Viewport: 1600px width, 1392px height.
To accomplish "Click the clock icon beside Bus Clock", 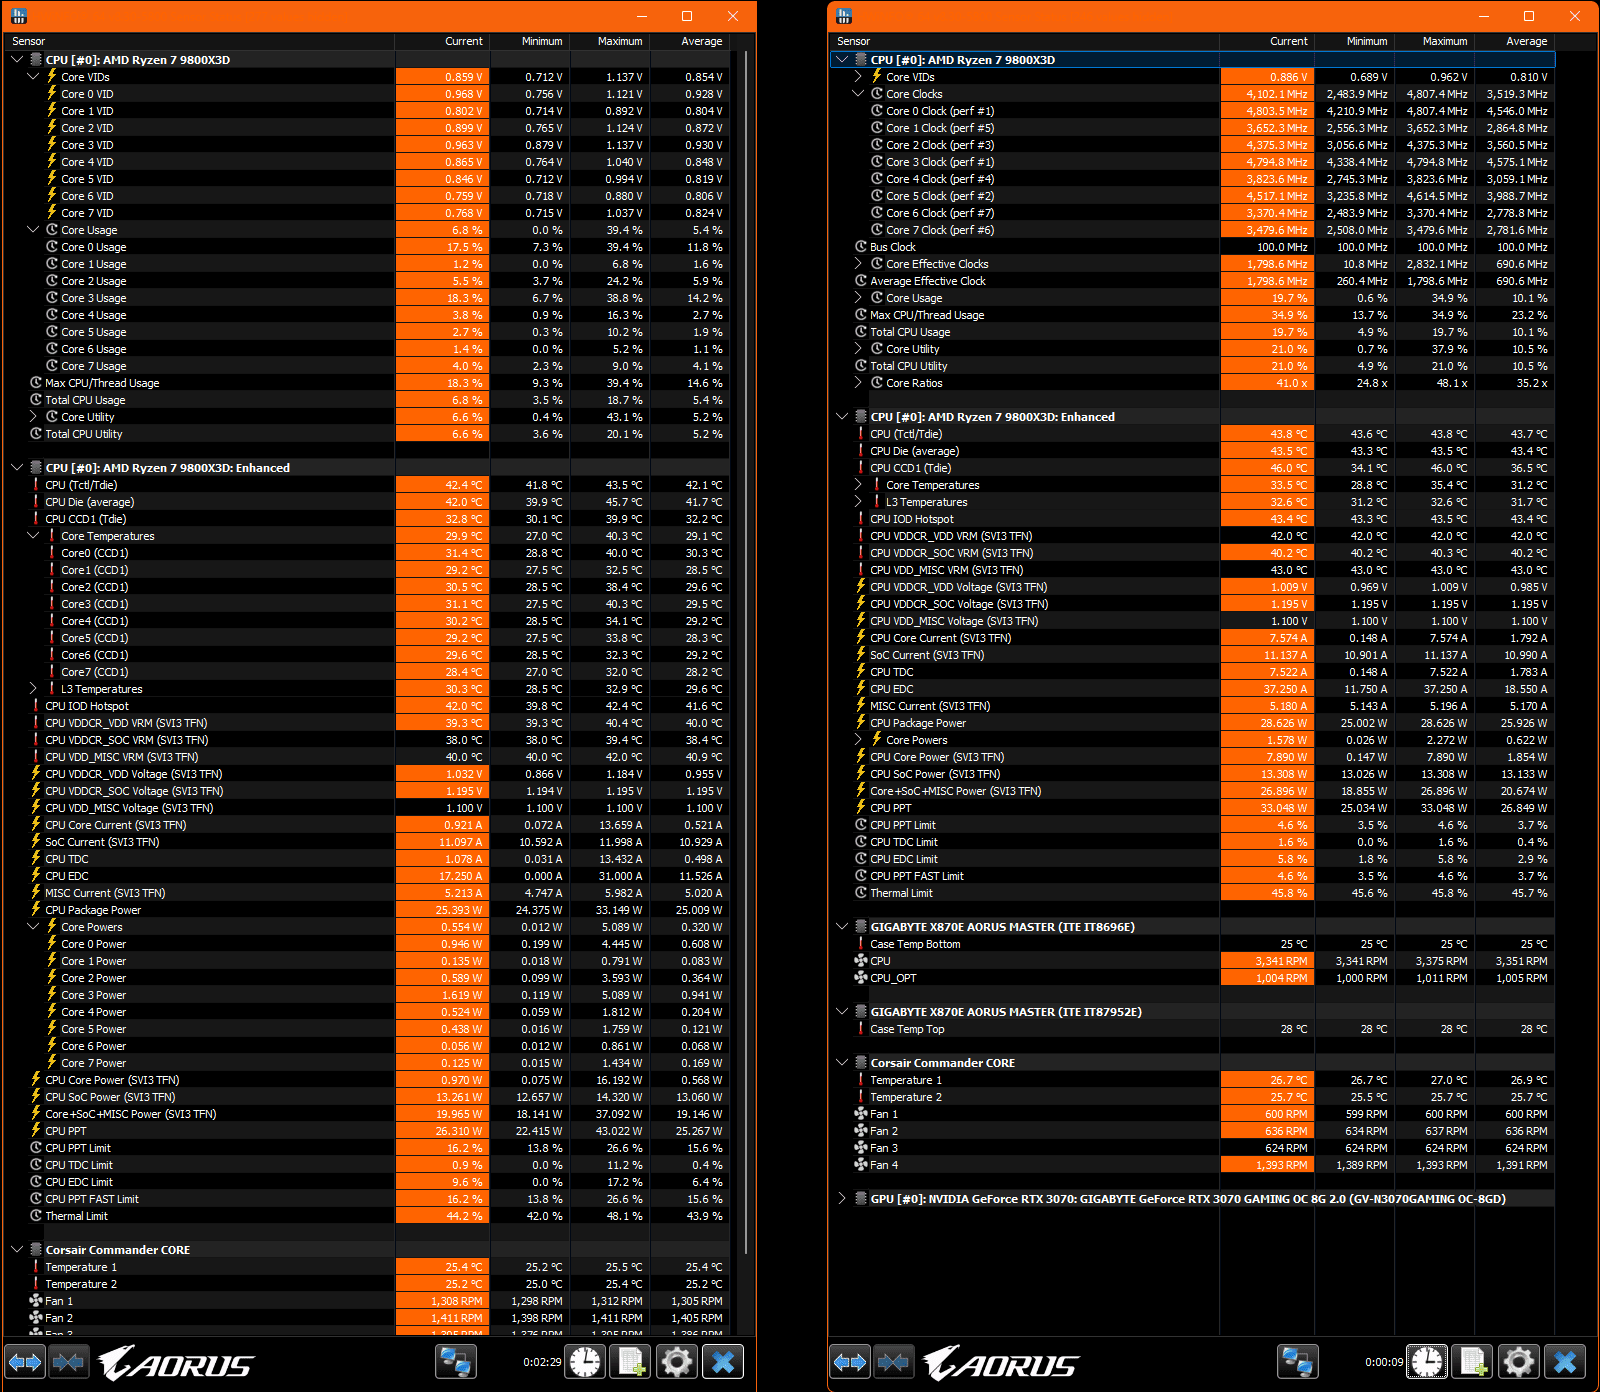I will (x=861, y=247).
